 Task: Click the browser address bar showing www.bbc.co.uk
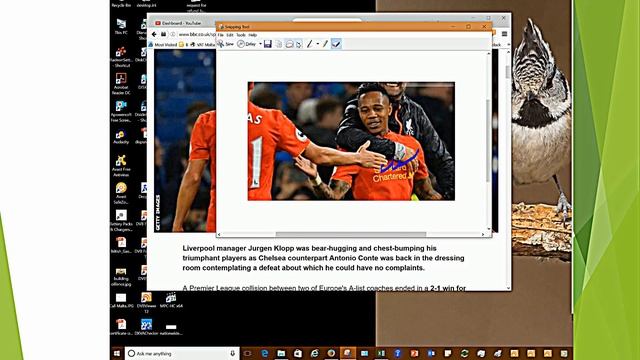pyautogui.click(x=196, y=35)
